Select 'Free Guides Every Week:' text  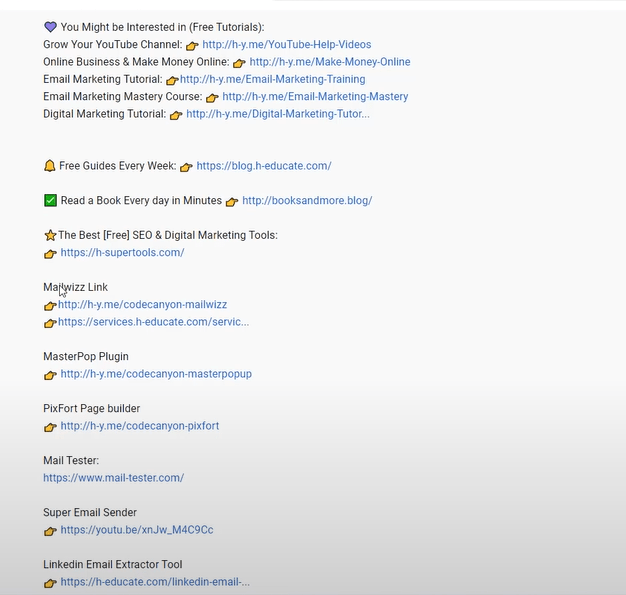point(117,166)
